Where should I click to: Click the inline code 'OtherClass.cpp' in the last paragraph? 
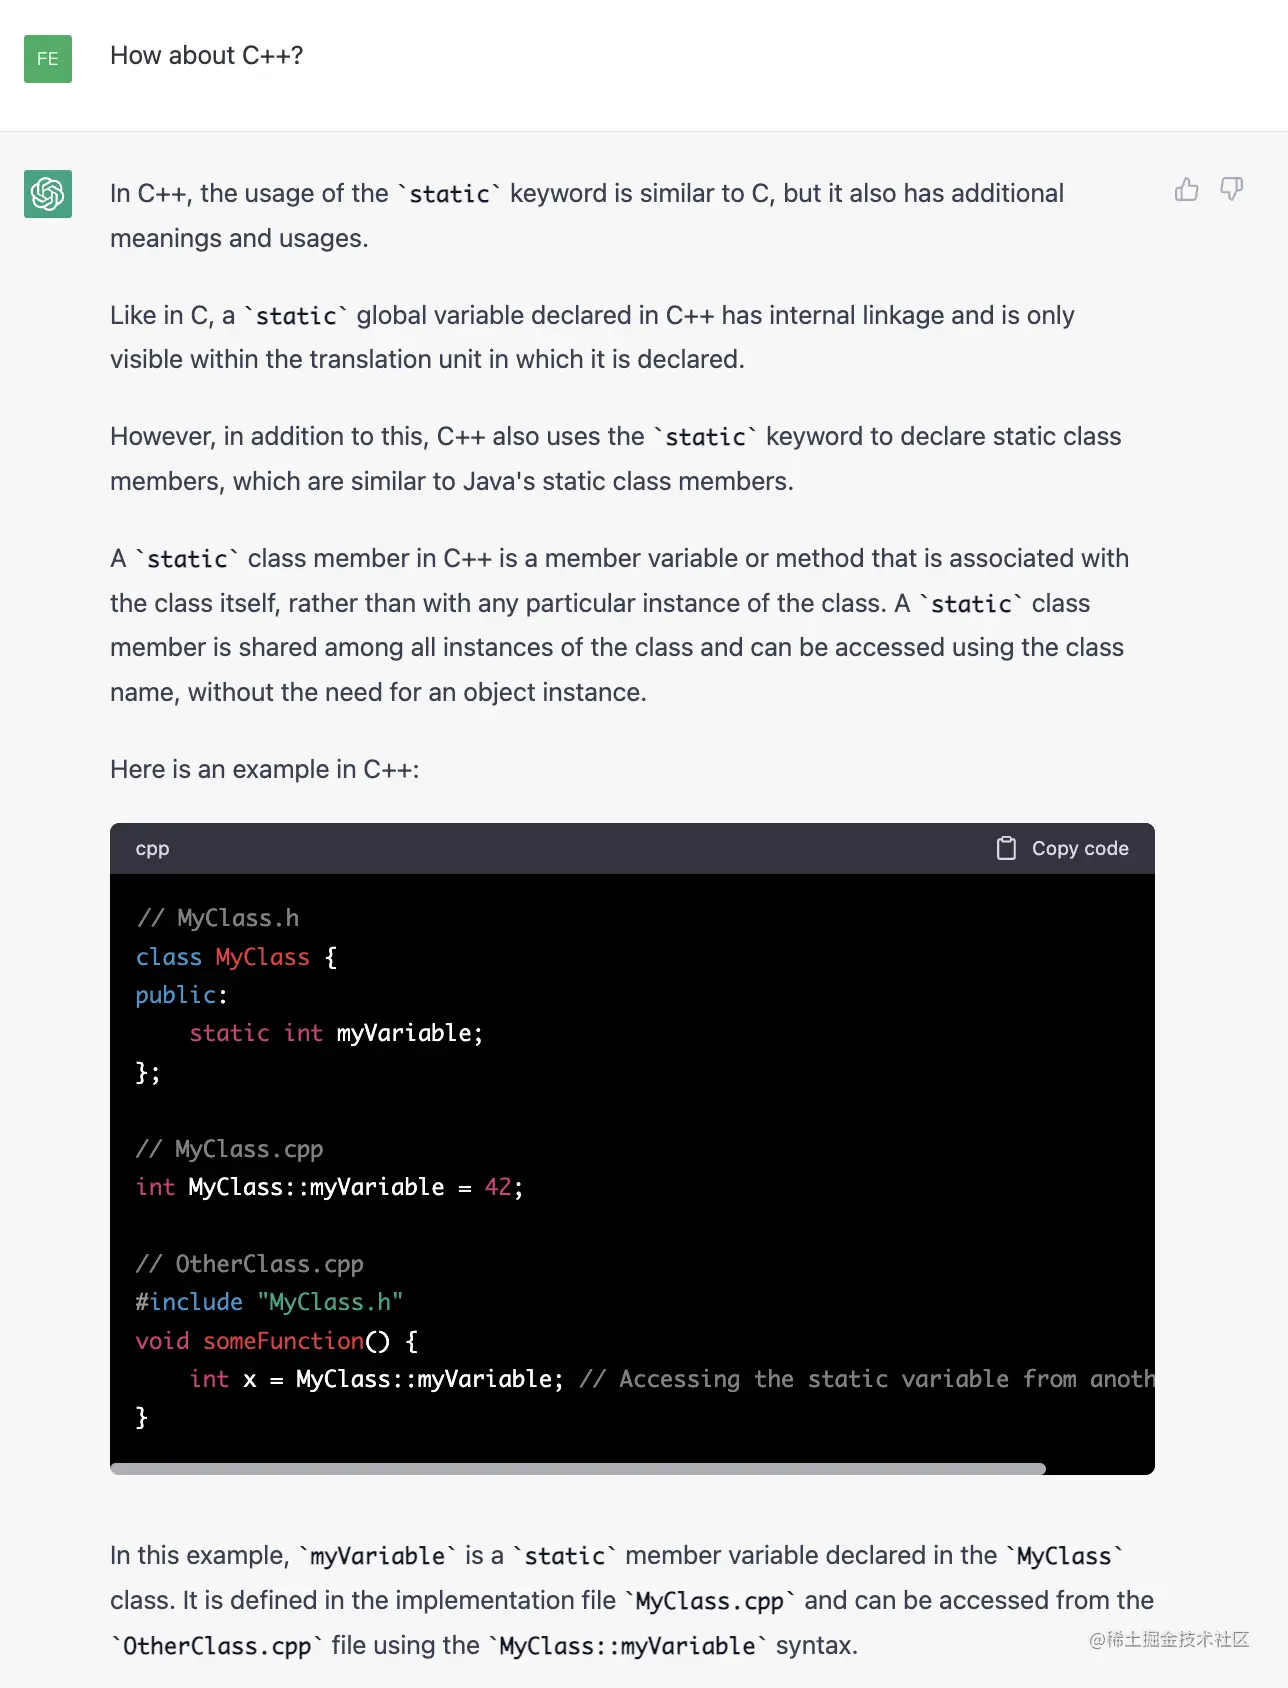217,1646
